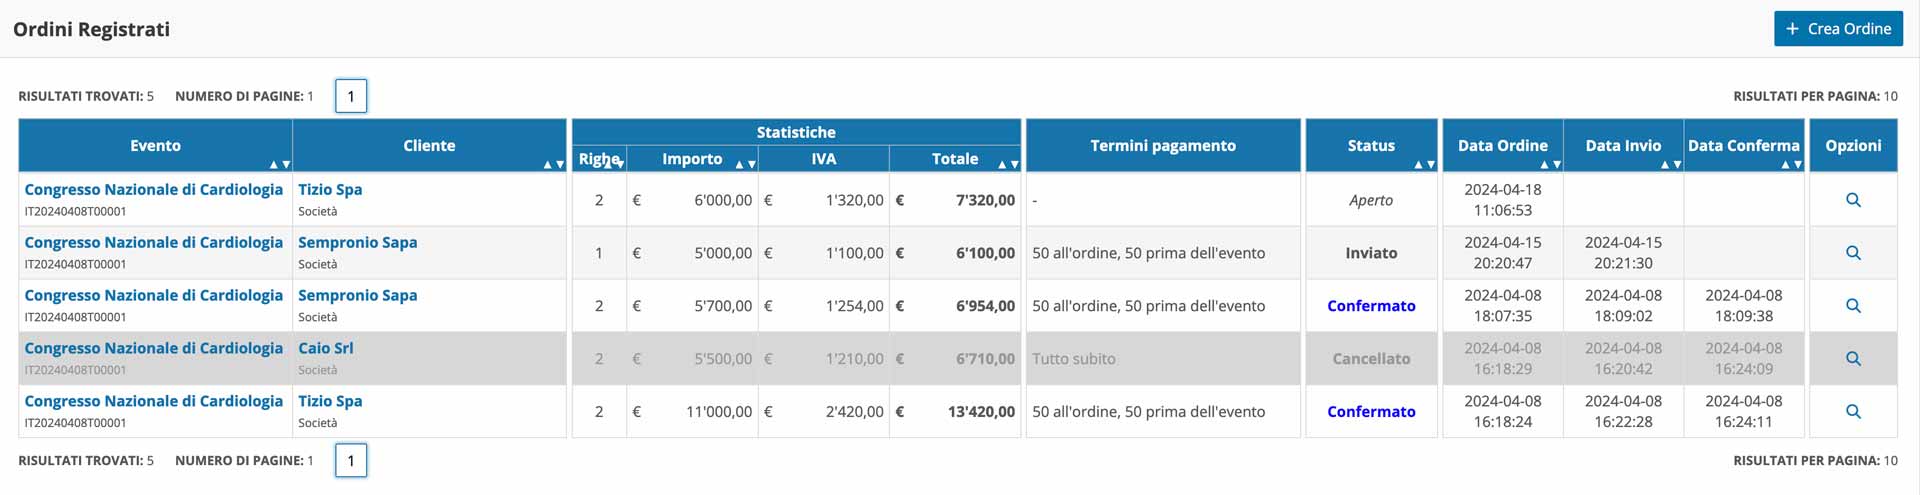1920x495 pixels.
Task: Sort orders by Totale column arrows
Action: click(1008, 164)
